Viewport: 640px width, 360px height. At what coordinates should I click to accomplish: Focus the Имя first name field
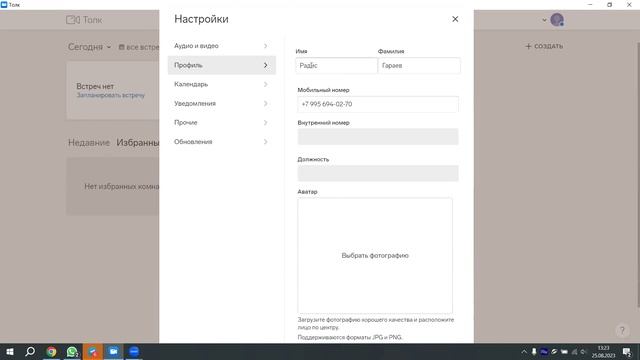coord(336,65)
